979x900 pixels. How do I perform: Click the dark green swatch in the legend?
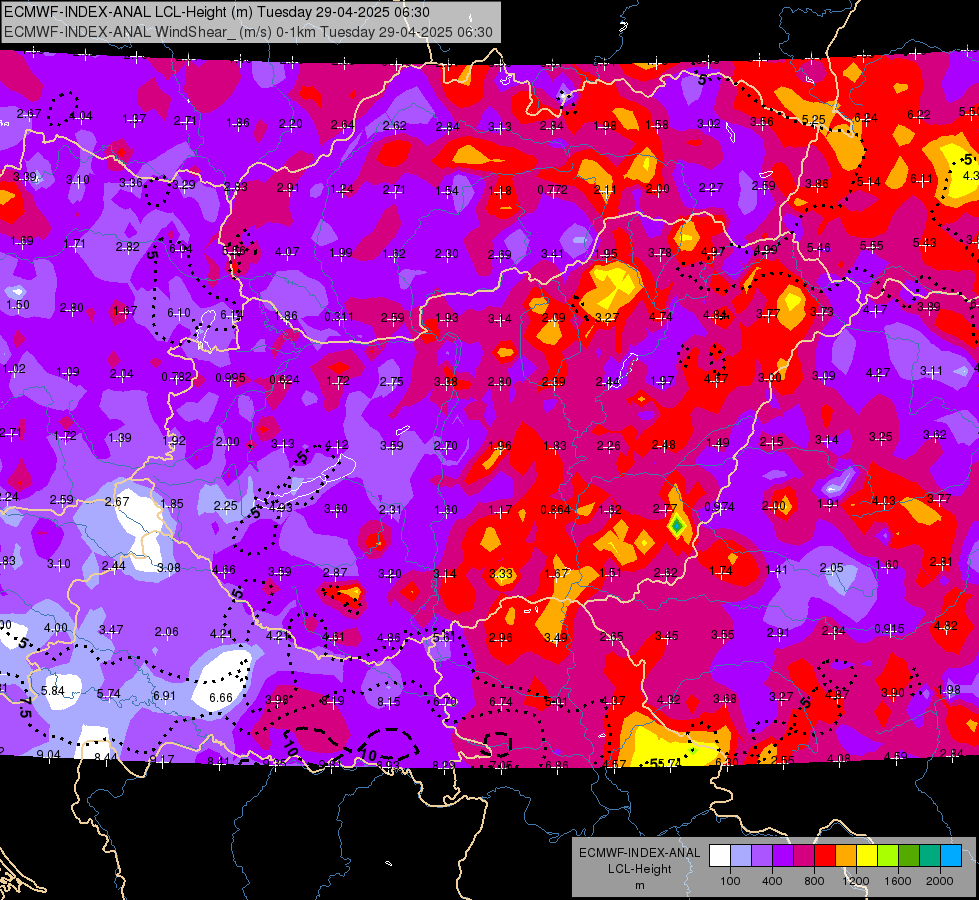click(x=909, y=855)
